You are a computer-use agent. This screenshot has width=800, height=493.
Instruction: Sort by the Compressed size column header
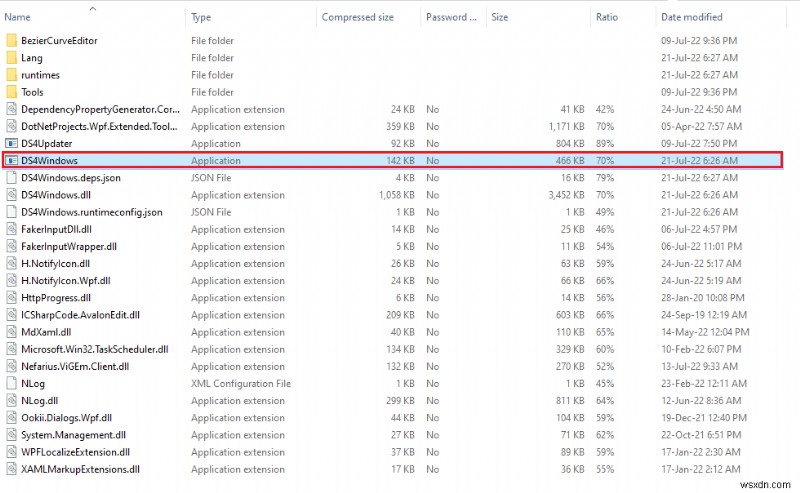pyautogui.click(x=358, y=17)
